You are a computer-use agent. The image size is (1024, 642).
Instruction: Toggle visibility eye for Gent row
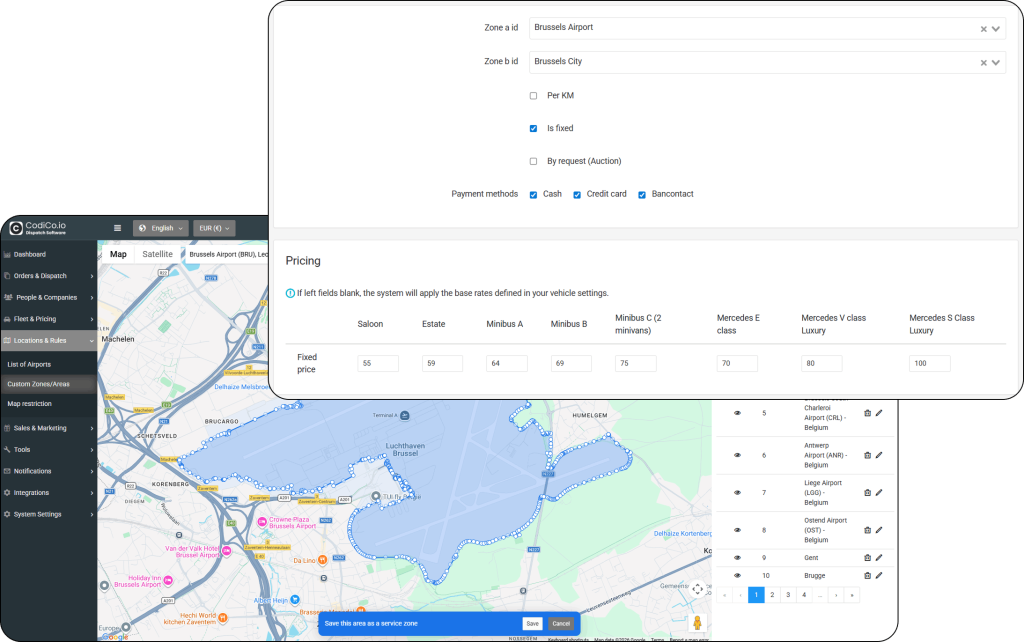click(737, 558)
